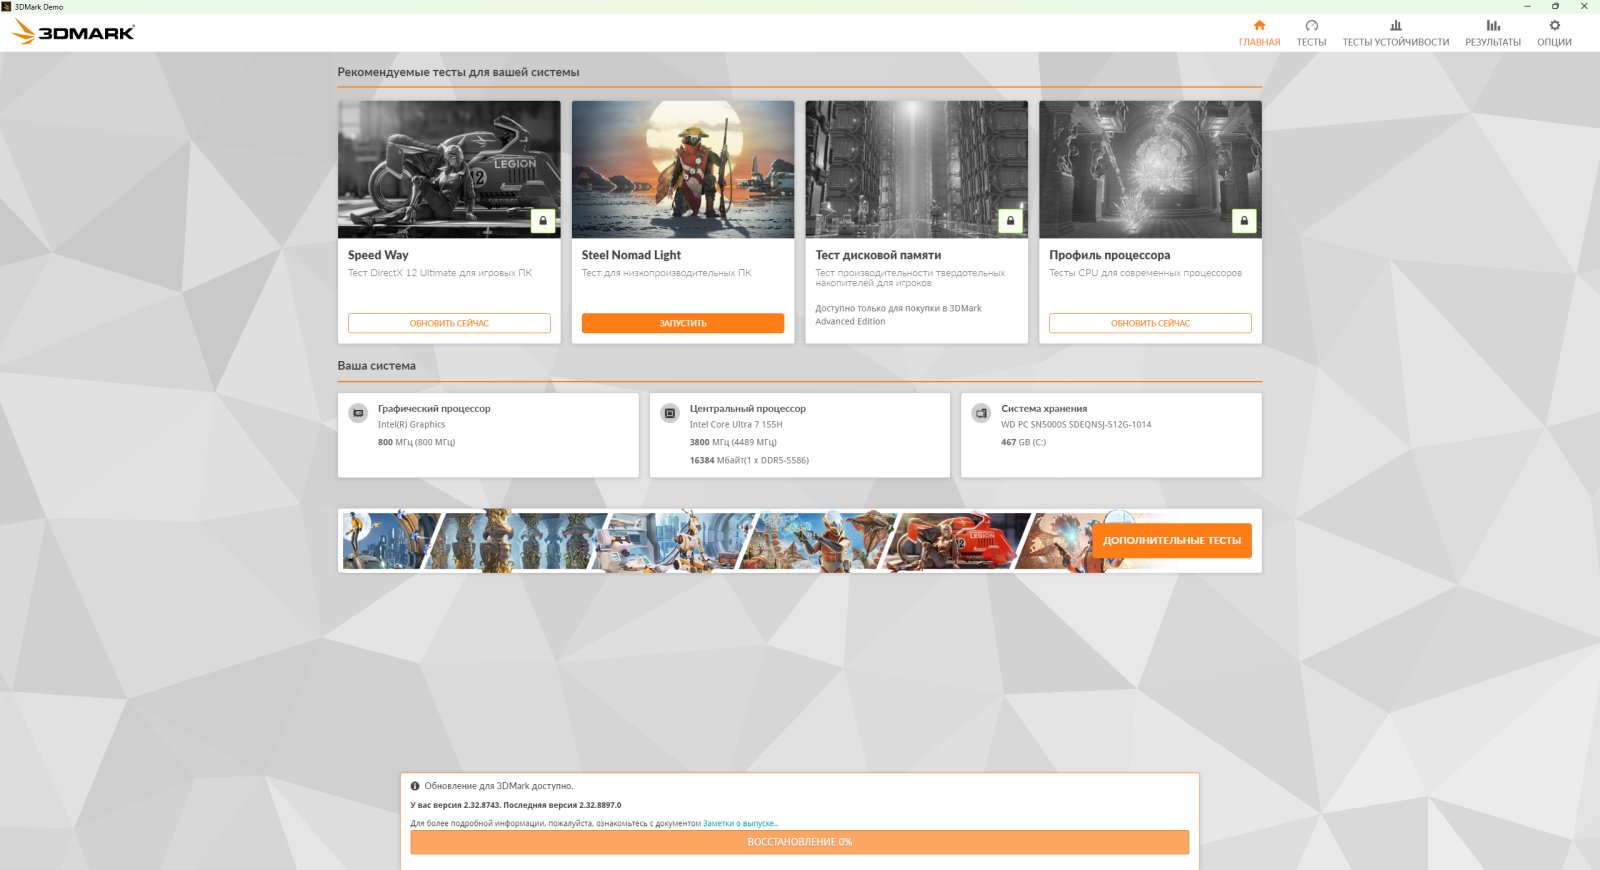Screen dimensions: 1600x870
Task: Click the Тест DirectX 12 Ultimate description
Action: click(x=440, y=273)
